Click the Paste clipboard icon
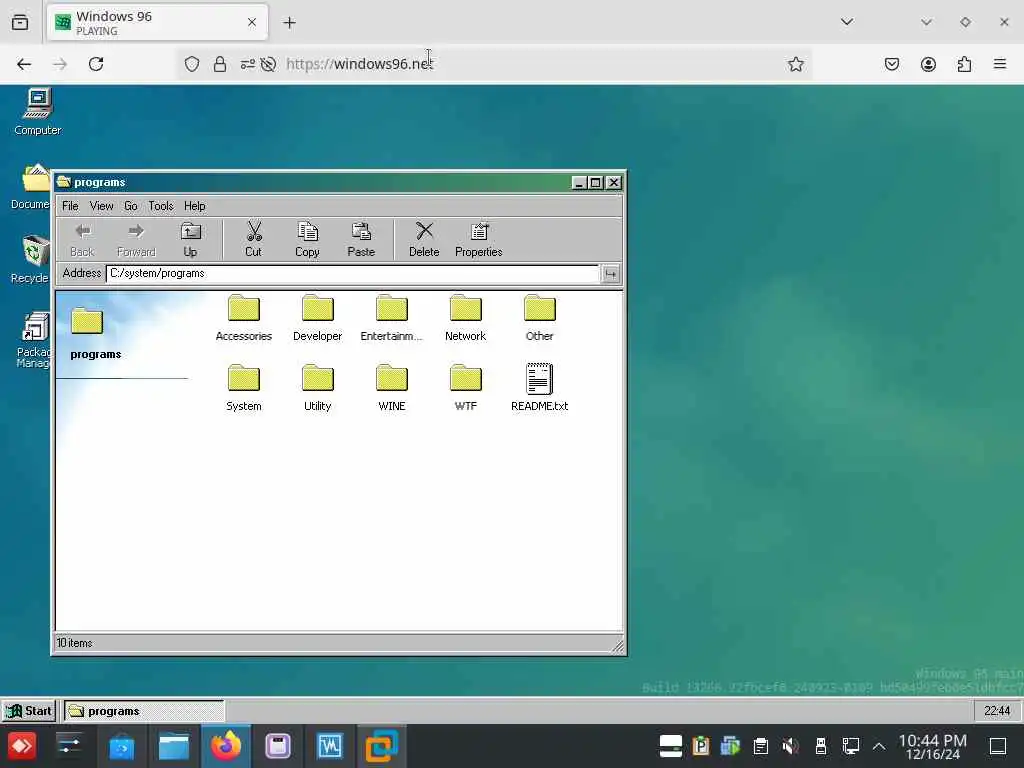The width and height of the screenshot is (1024, 768). [361, 240]
